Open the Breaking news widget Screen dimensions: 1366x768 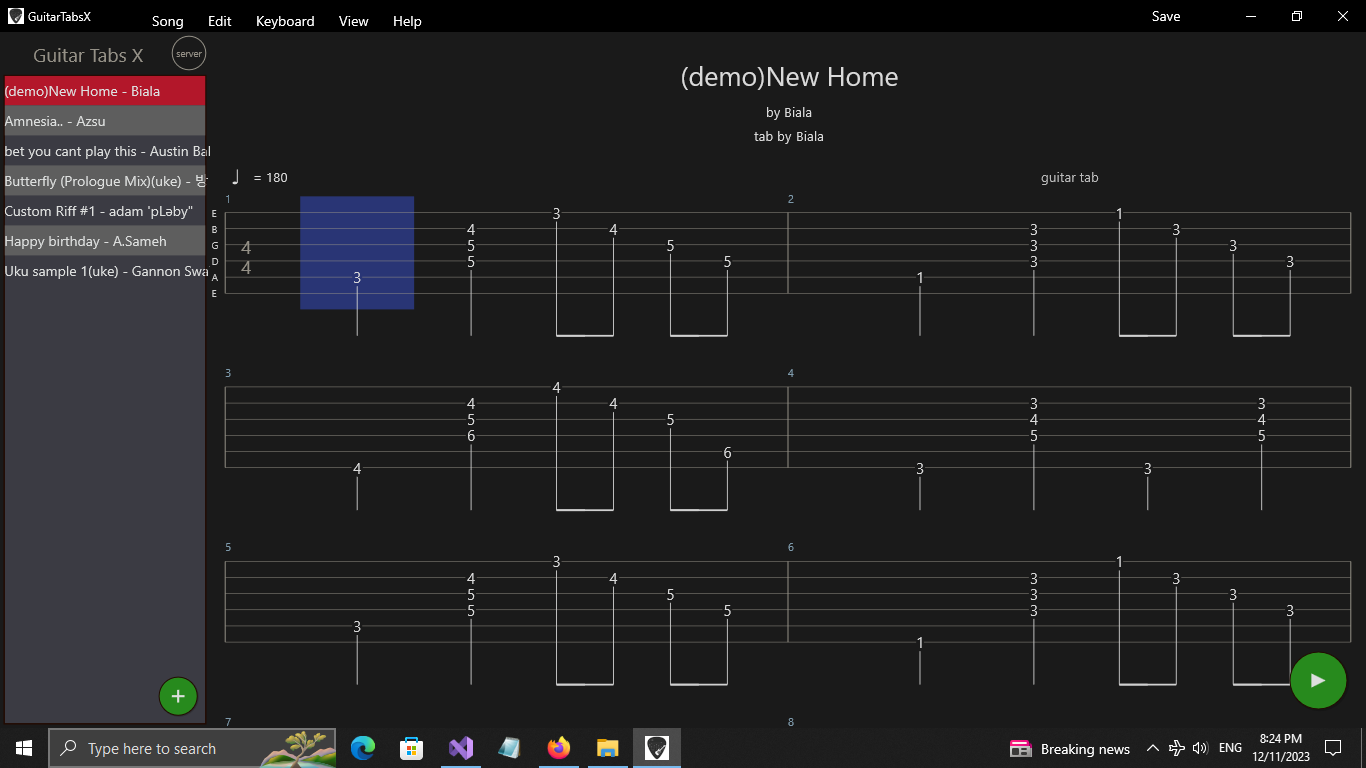tap(1070, 747)
